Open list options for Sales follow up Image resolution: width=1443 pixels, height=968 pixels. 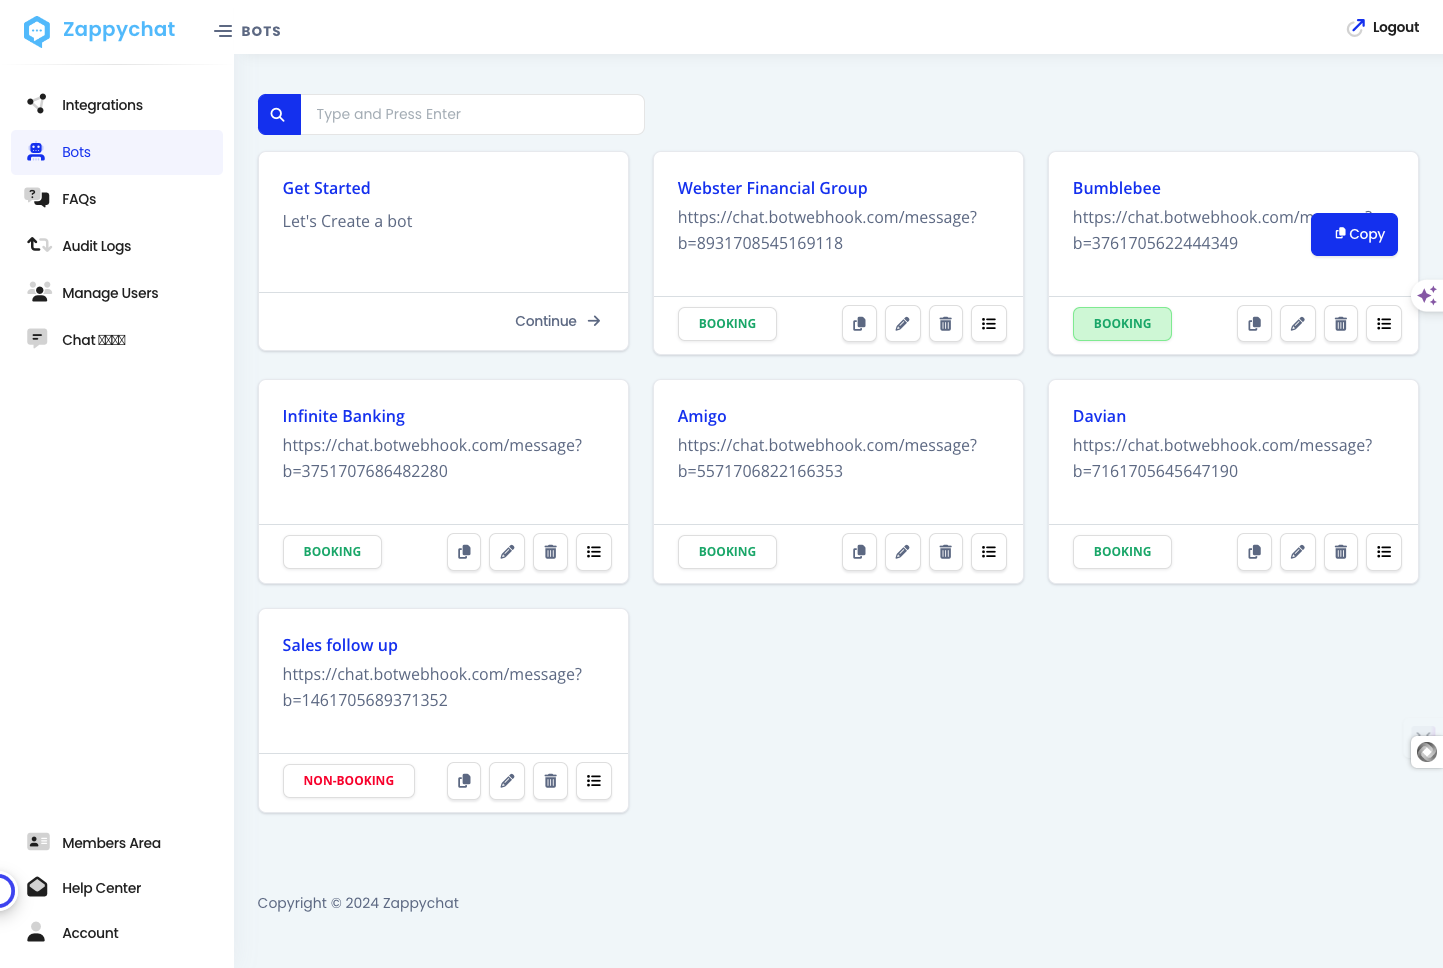click(594, 781)
